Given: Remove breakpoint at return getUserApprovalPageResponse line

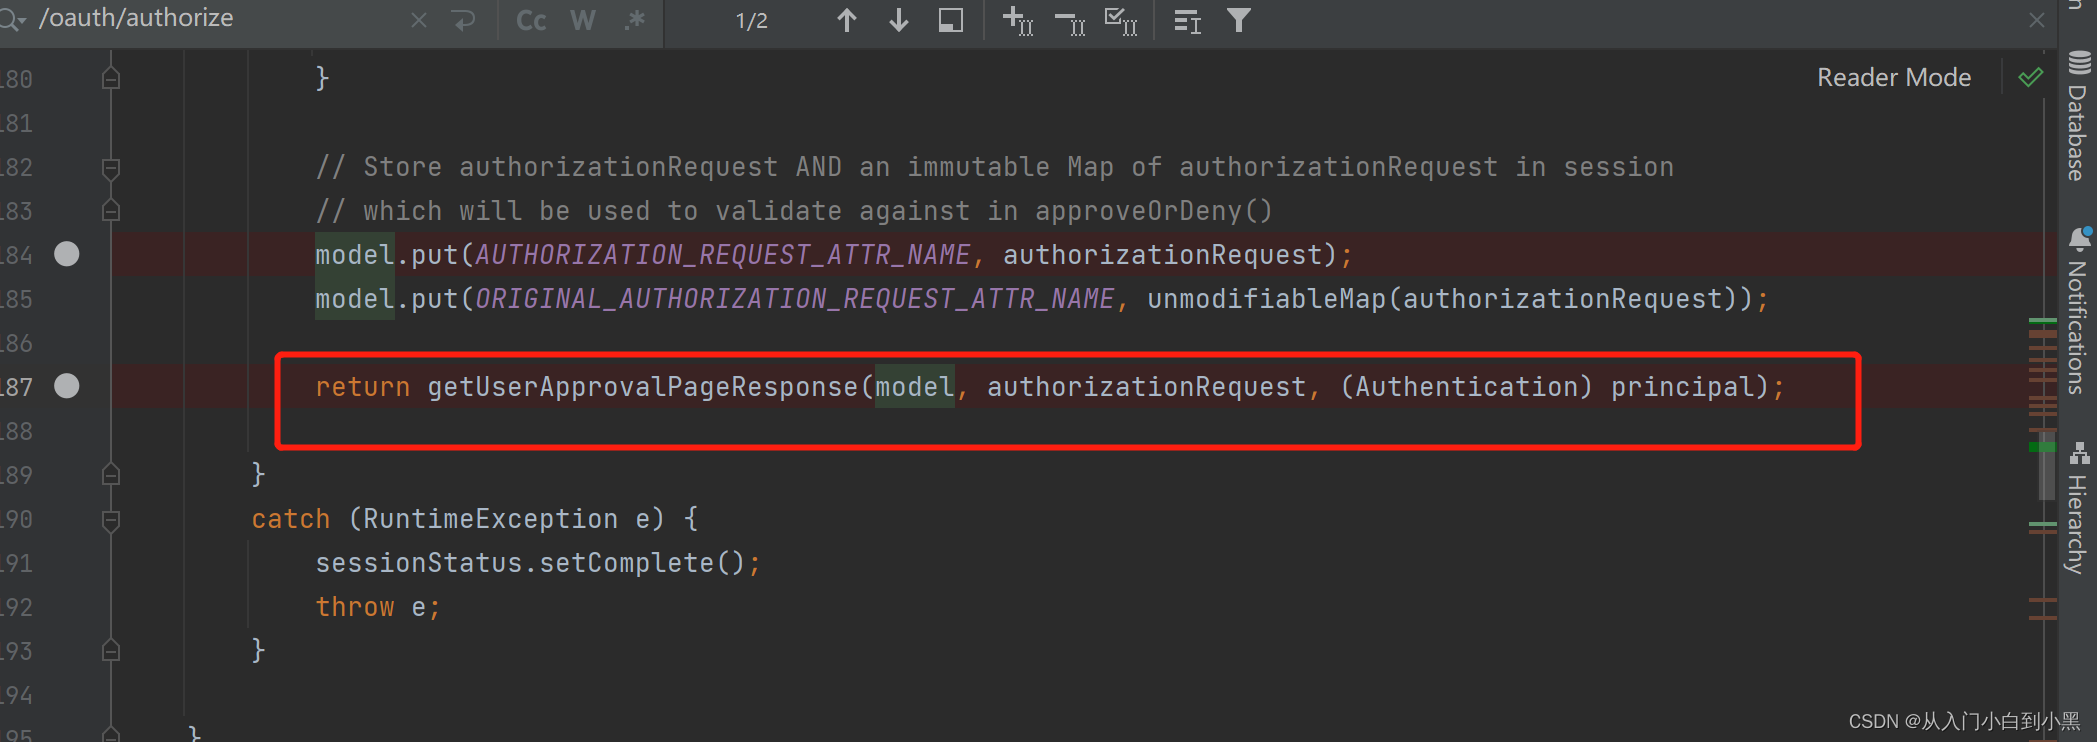Looking at the screenshot, I should (67, 386).
